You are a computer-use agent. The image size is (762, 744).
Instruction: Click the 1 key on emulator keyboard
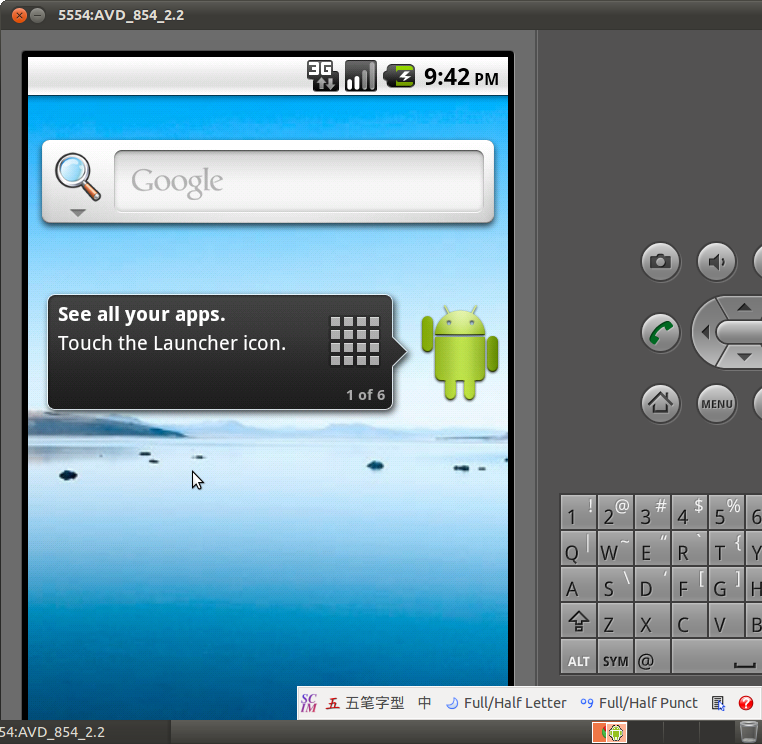coord(578,512)
